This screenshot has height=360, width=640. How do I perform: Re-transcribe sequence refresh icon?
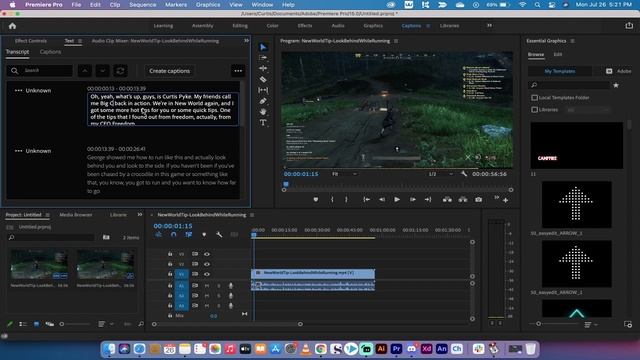coord(120,71)
